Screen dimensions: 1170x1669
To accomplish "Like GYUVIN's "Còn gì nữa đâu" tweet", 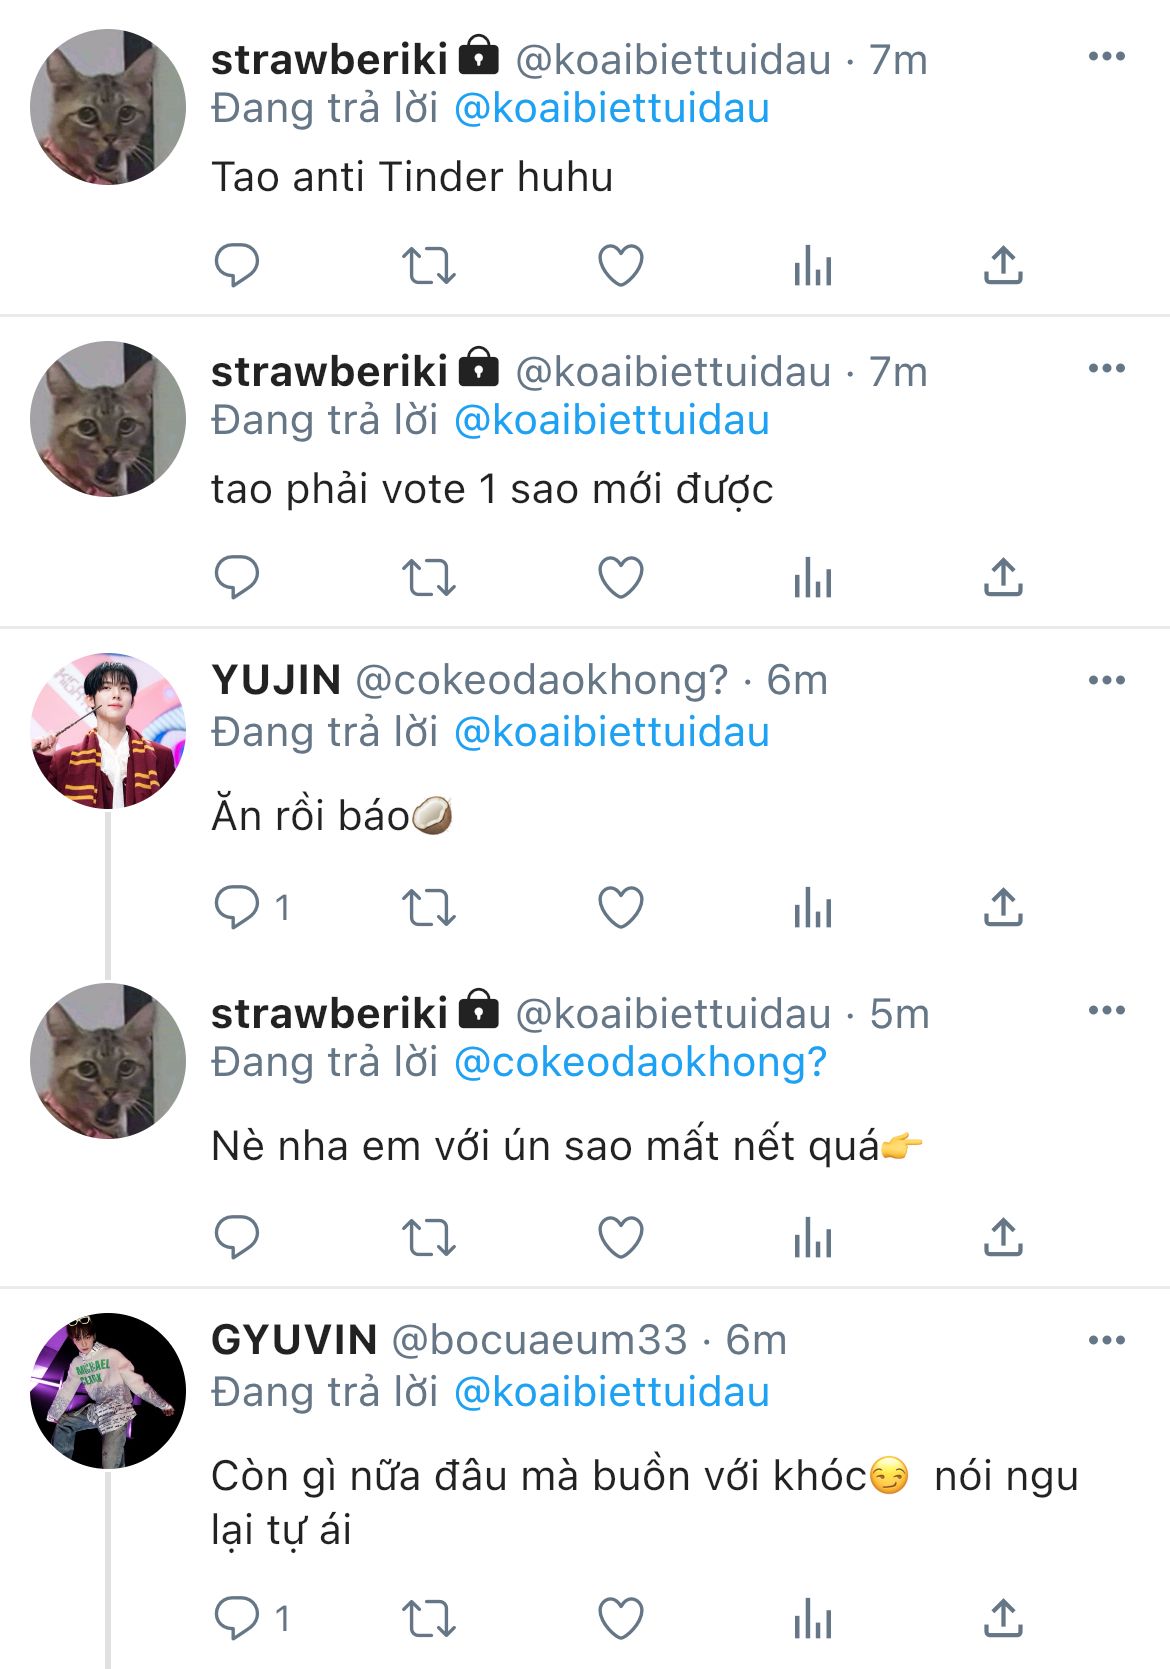I will point(620,1618).
